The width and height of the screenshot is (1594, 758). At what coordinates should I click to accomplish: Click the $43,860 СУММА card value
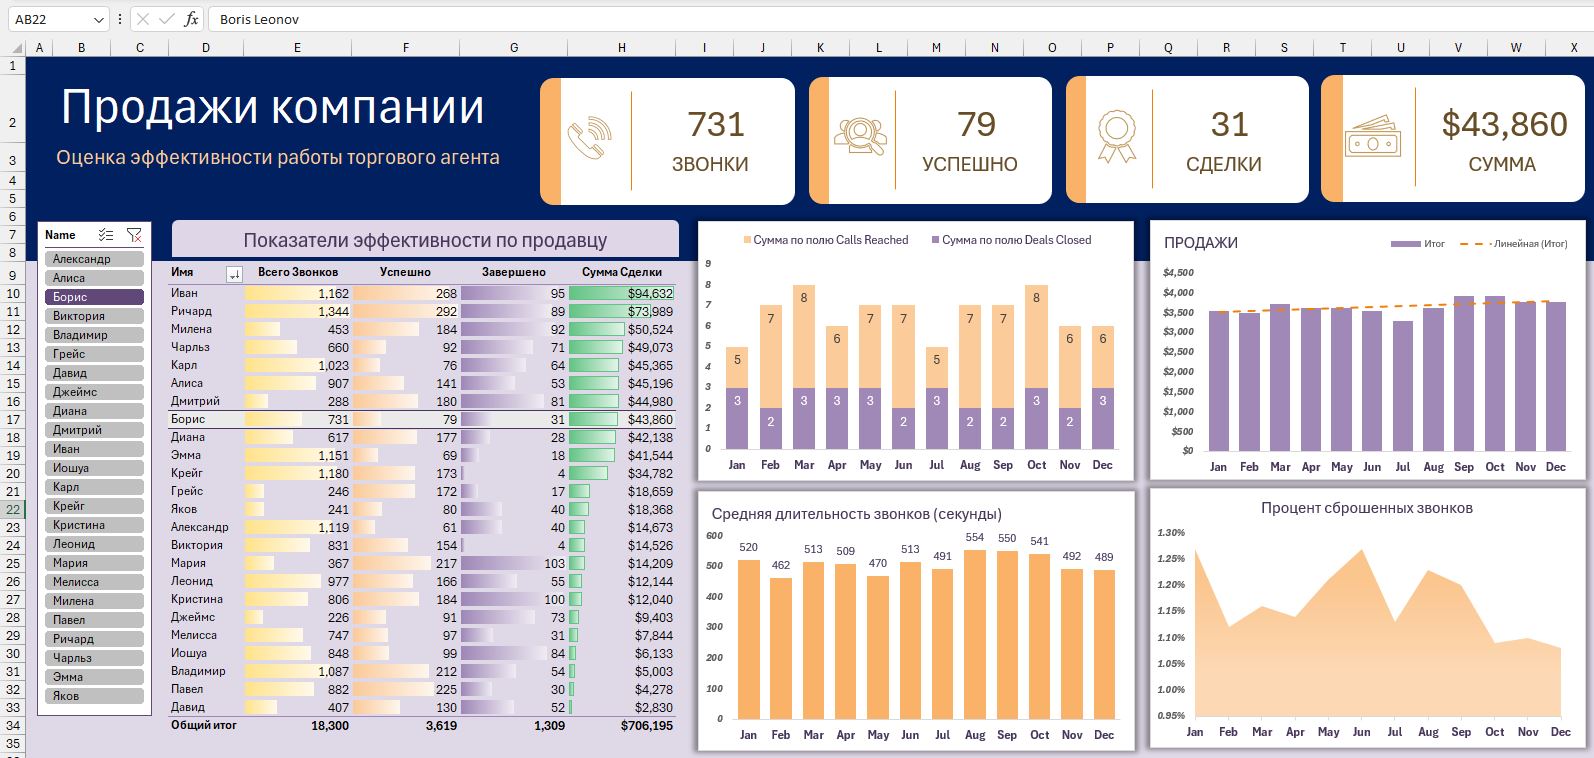pyautogui.click(x=1504, y=124)
